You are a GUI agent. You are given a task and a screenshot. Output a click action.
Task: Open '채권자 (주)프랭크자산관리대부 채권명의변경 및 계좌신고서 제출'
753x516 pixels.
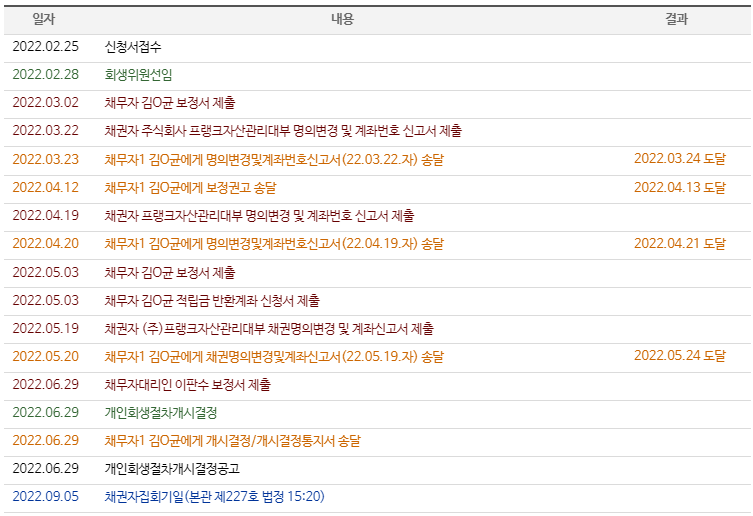click(x=269, y=329)
